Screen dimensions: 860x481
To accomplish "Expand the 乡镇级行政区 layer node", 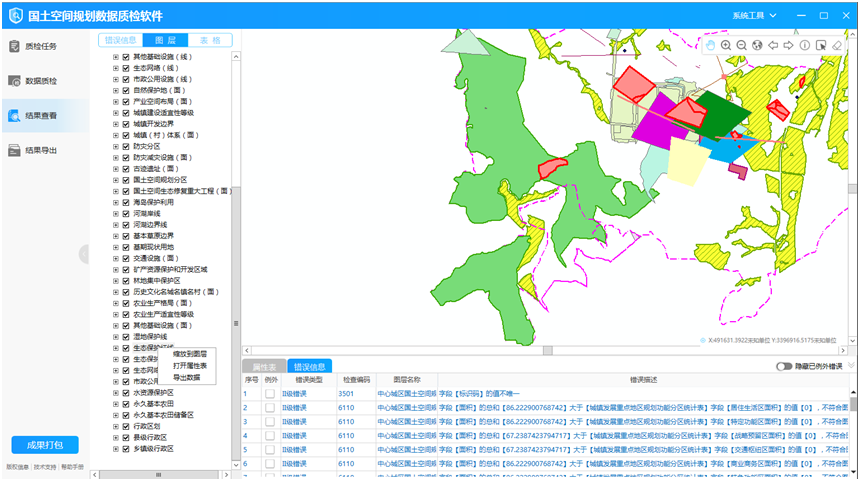I will pyautogui.click(x=116, y=449).
